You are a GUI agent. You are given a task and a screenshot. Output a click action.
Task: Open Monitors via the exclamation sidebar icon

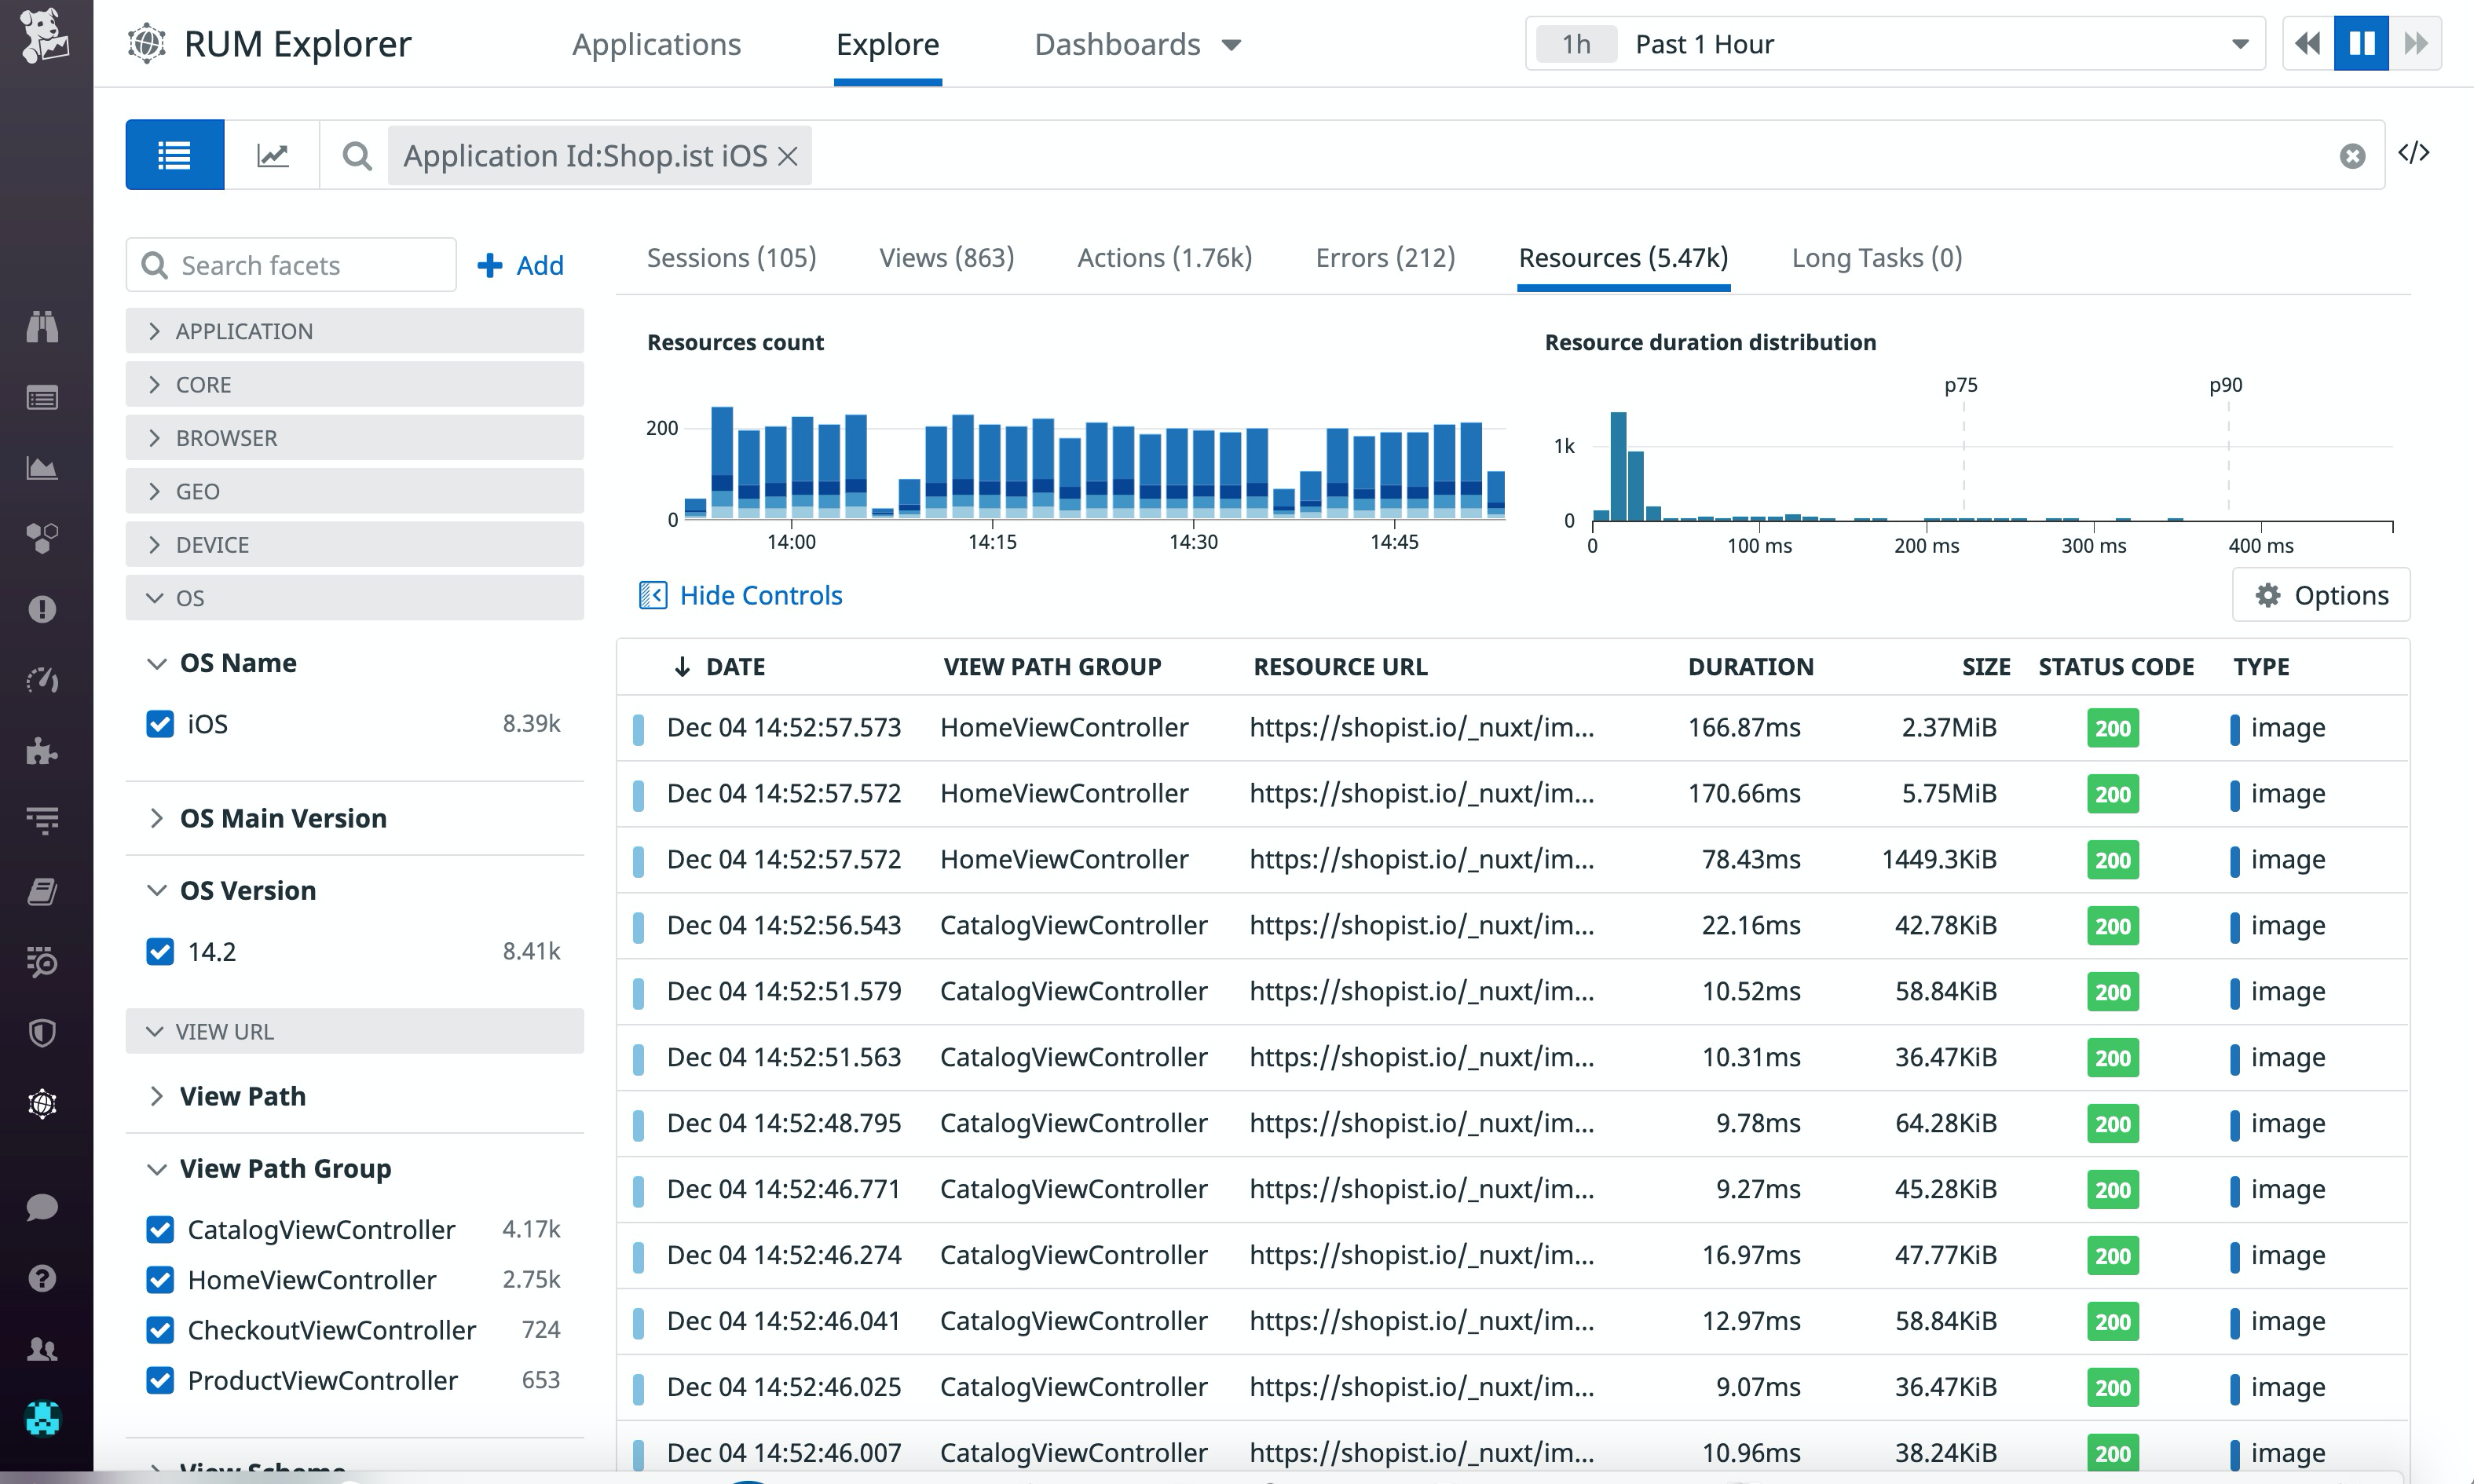pos(42,608)
